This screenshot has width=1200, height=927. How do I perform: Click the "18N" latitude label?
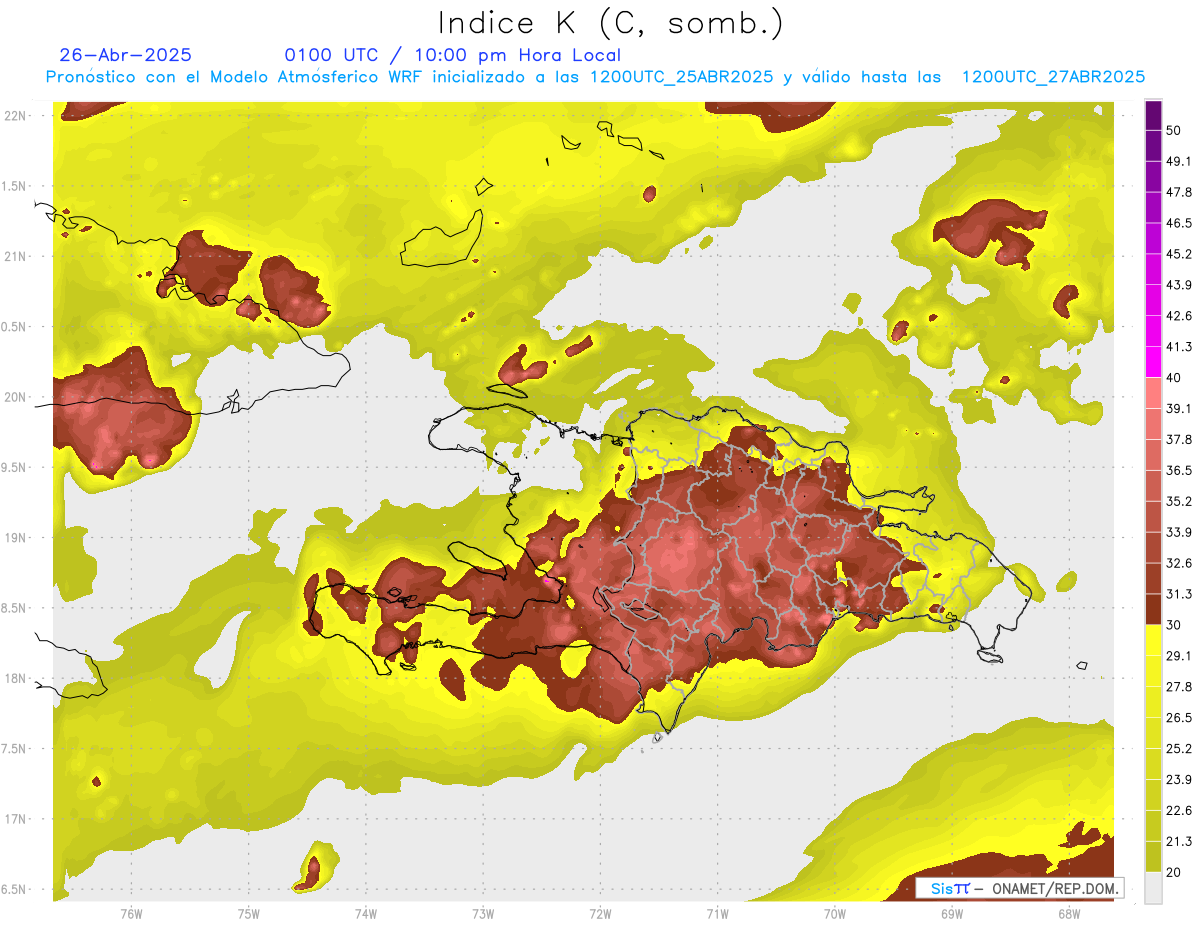(x=14, y=679)
